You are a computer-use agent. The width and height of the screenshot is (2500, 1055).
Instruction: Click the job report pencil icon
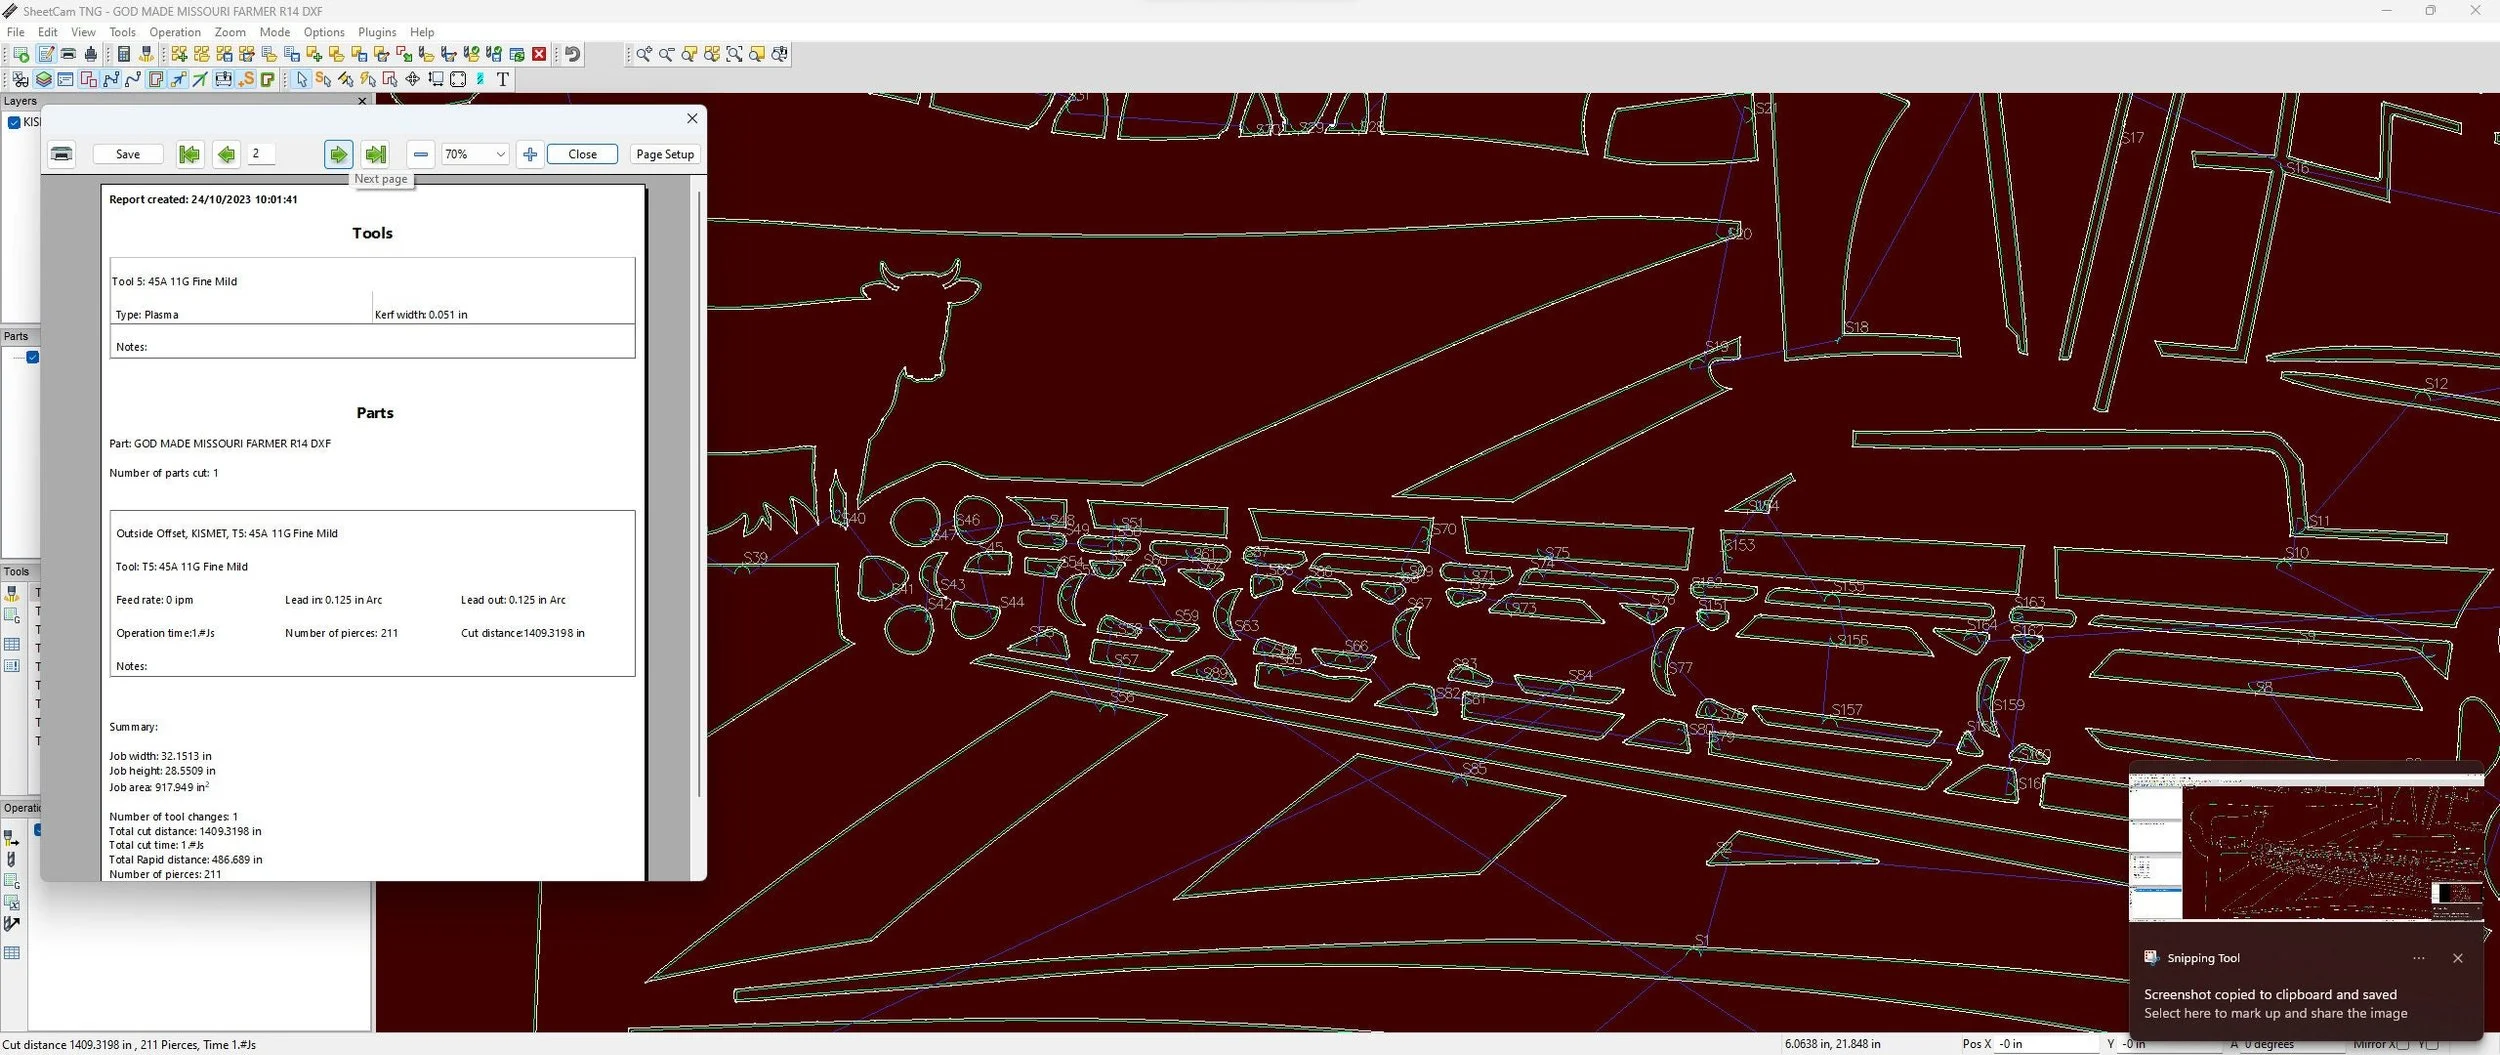point(46,54)
